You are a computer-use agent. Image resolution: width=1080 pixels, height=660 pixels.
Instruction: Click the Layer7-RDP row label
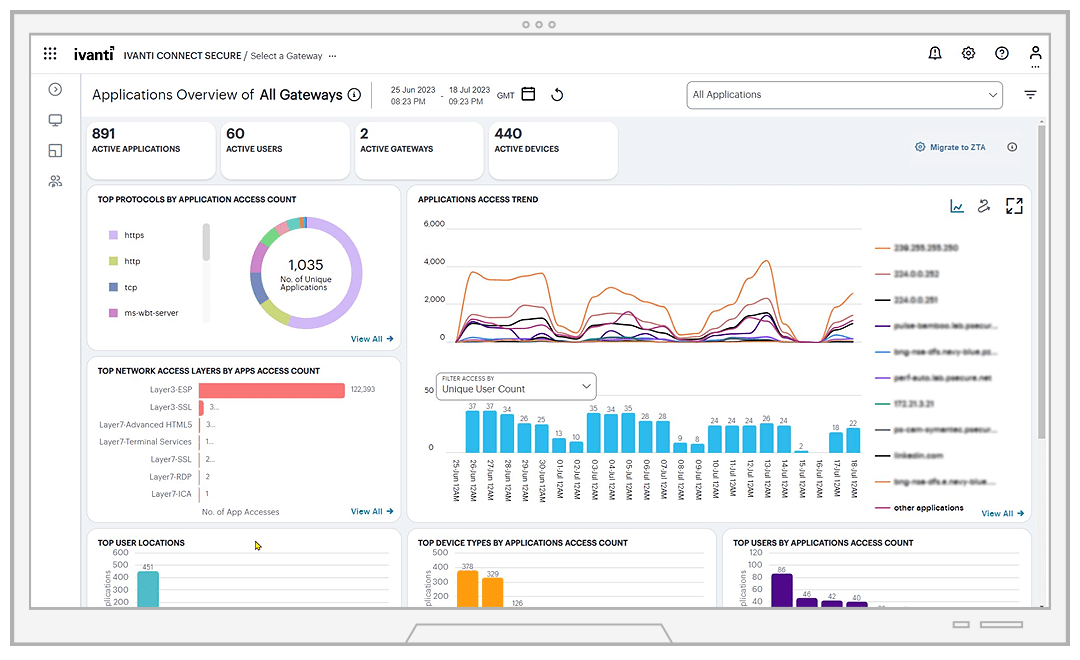click(170, 477)
